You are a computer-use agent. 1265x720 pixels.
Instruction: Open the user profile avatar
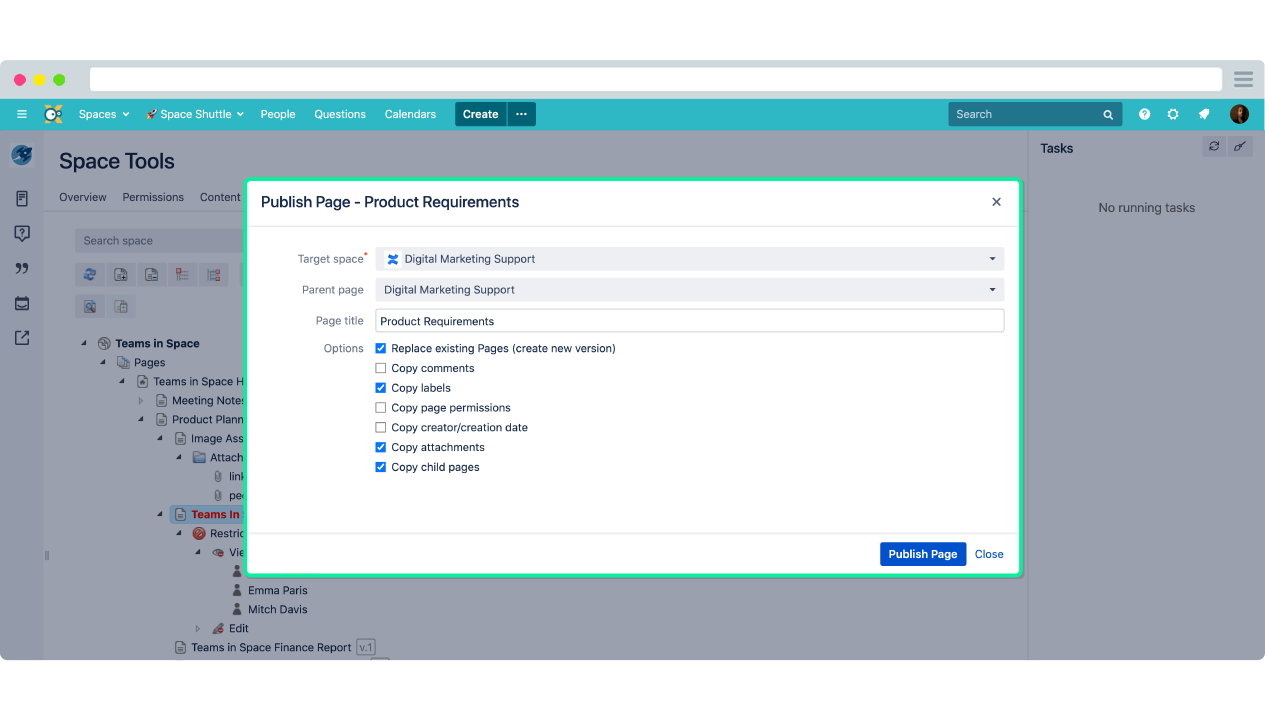click(x=1239, y=114)
